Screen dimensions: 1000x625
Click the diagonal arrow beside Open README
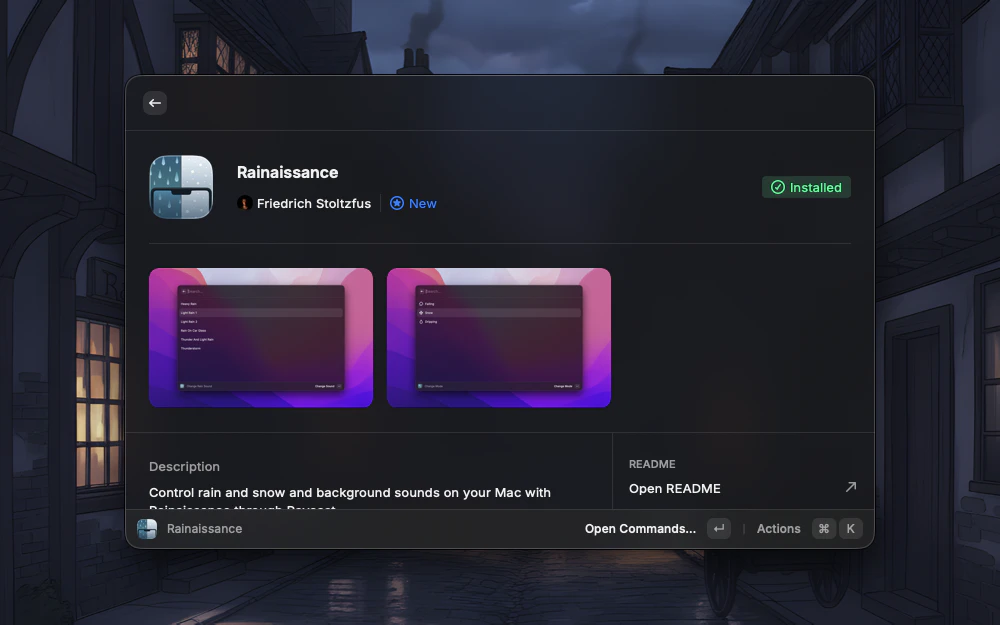[851, 487]
